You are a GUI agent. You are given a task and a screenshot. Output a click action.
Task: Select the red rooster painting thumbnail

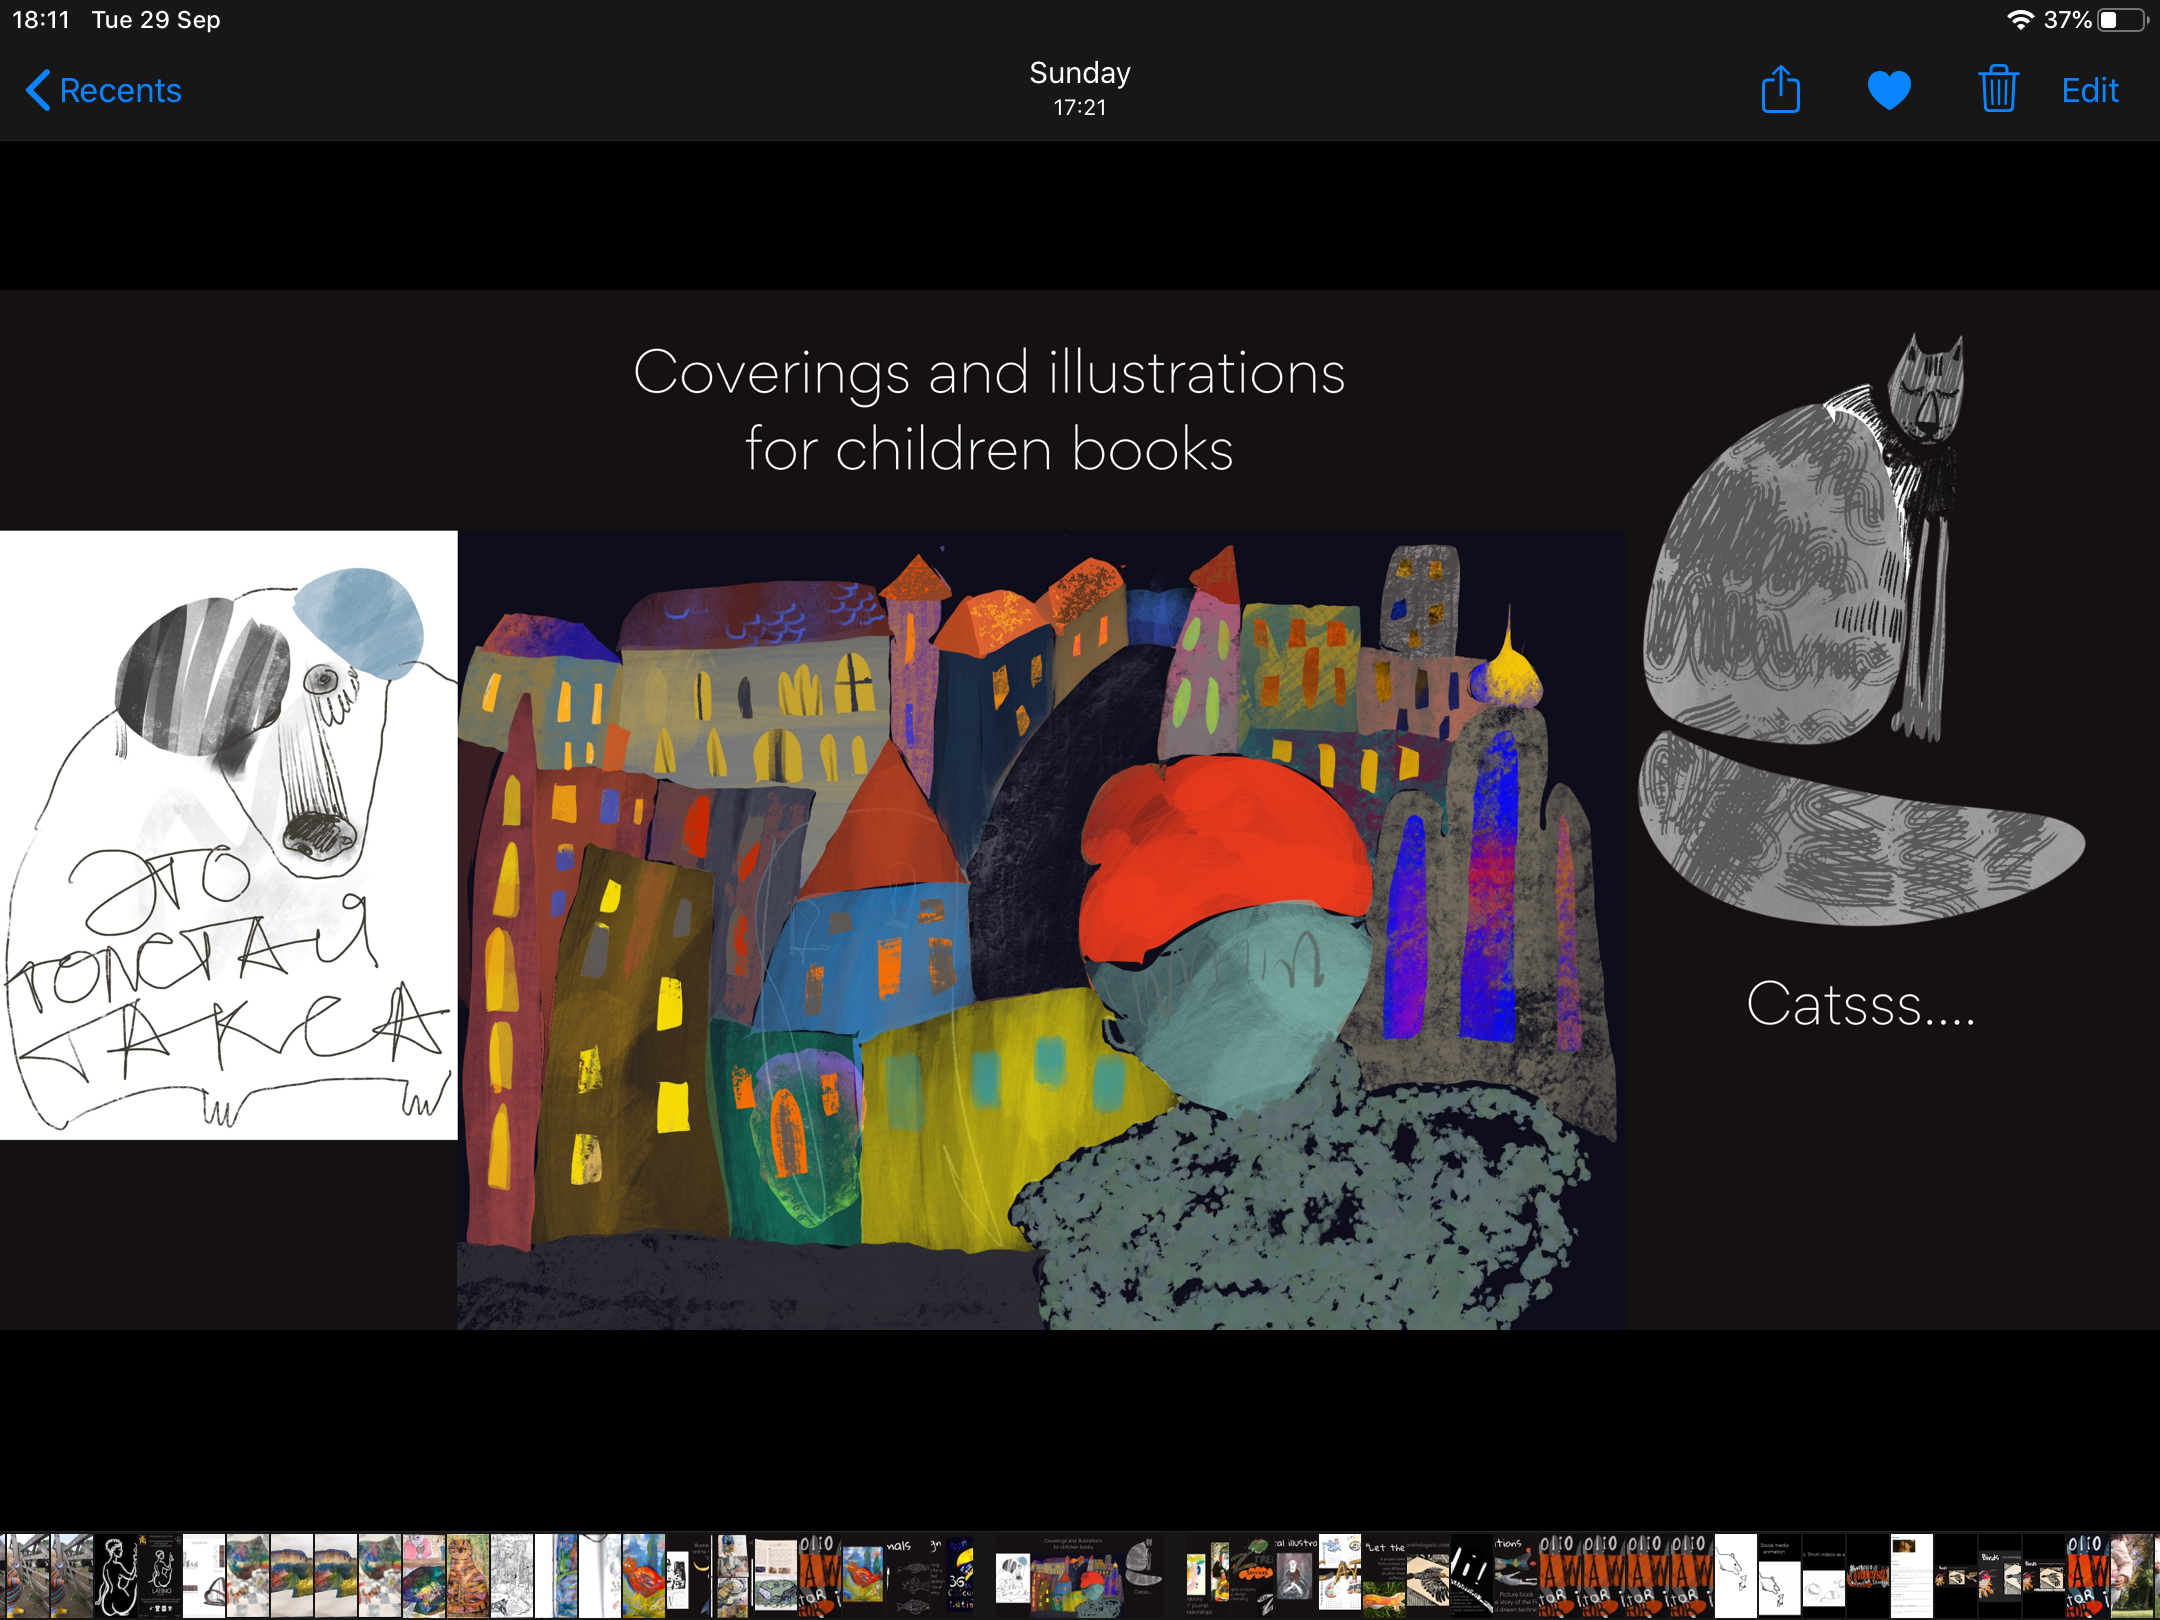point(643,1576)
